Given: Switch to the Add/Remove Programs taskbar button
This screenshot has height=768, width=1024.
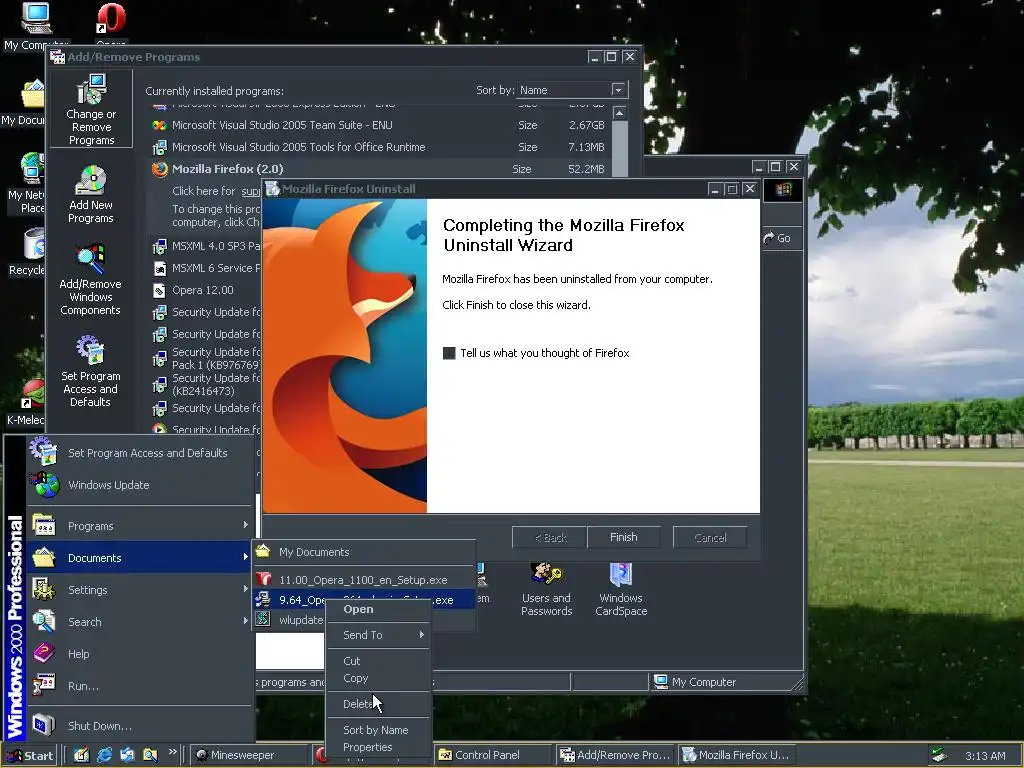Looking at the screenshot, I should (616, 756).
